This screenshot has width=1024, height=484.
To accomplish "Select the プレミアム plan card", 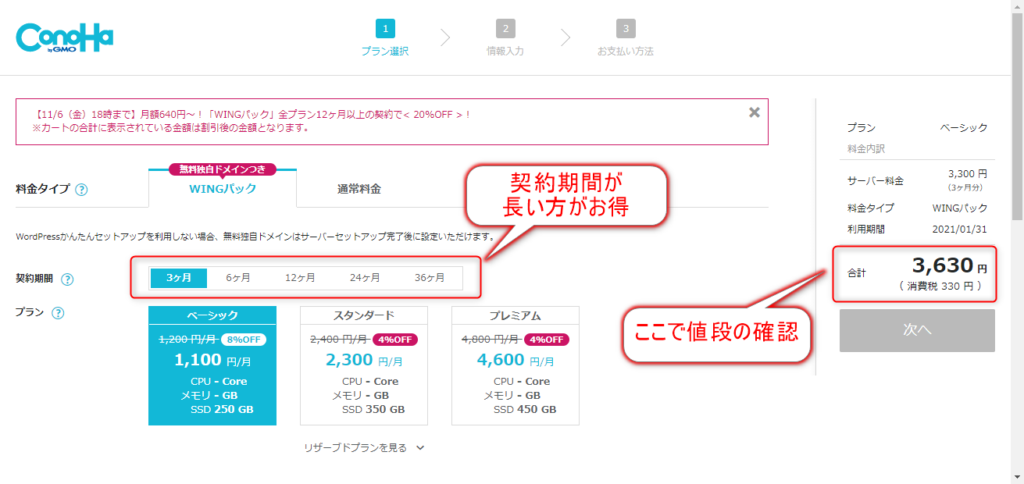I will pyautogui.click(x=515, y=366).
